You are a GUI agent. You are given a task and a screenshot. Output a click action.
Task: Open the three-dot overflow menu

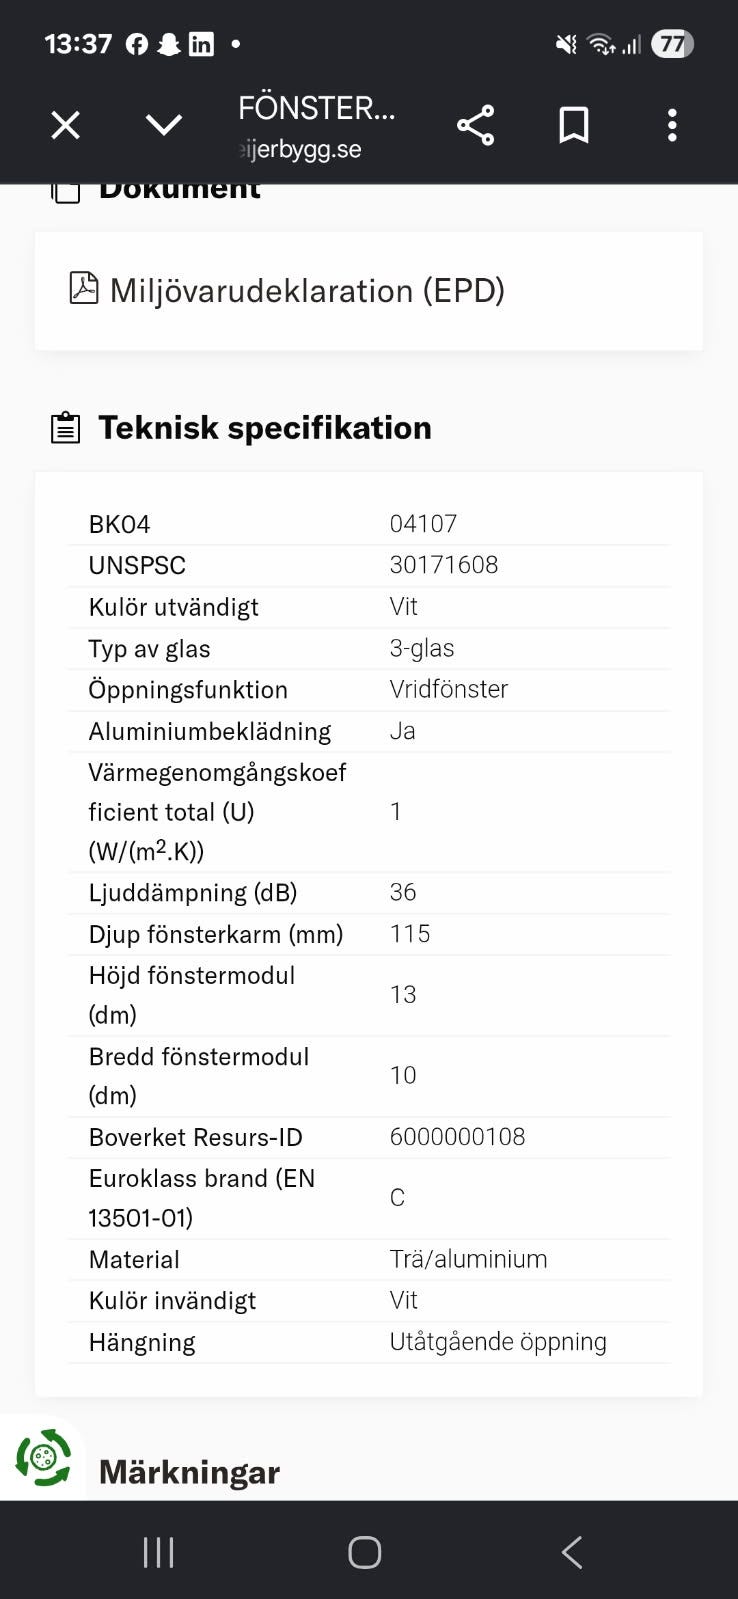point(672,125)
